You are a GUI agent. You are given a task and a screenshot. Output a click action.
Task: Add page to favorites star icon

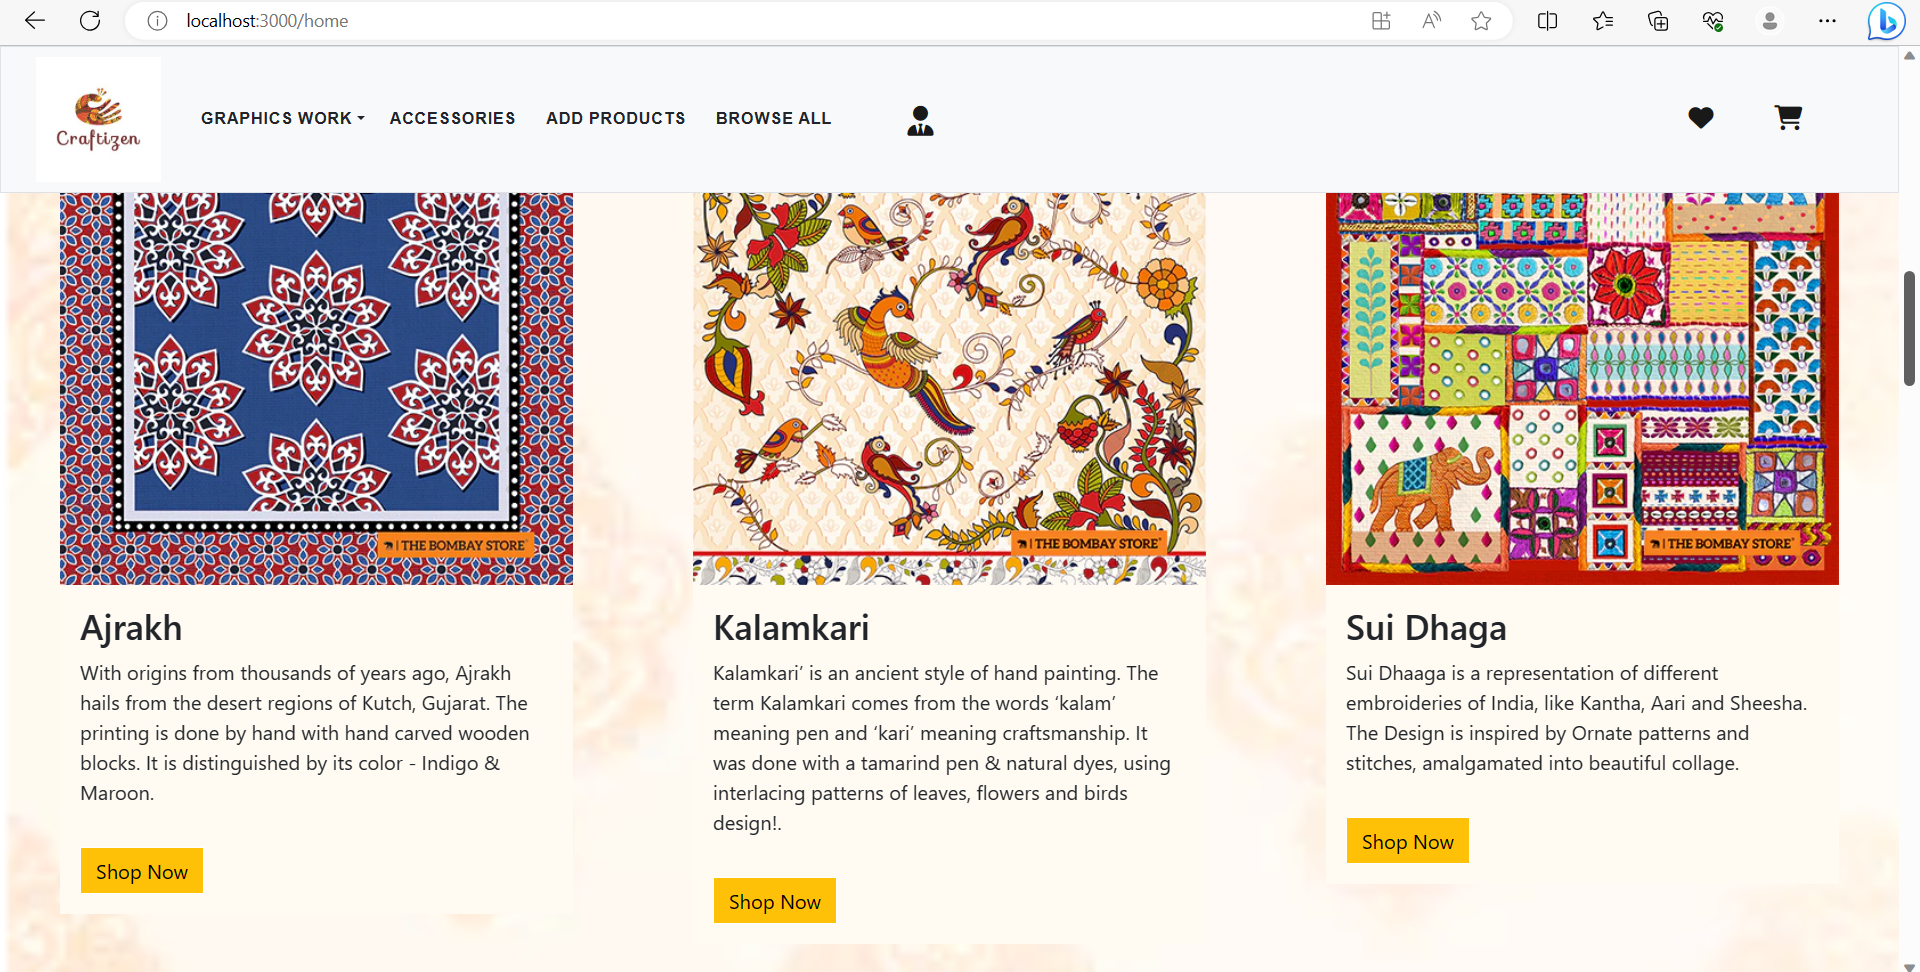click(1481, 21)
